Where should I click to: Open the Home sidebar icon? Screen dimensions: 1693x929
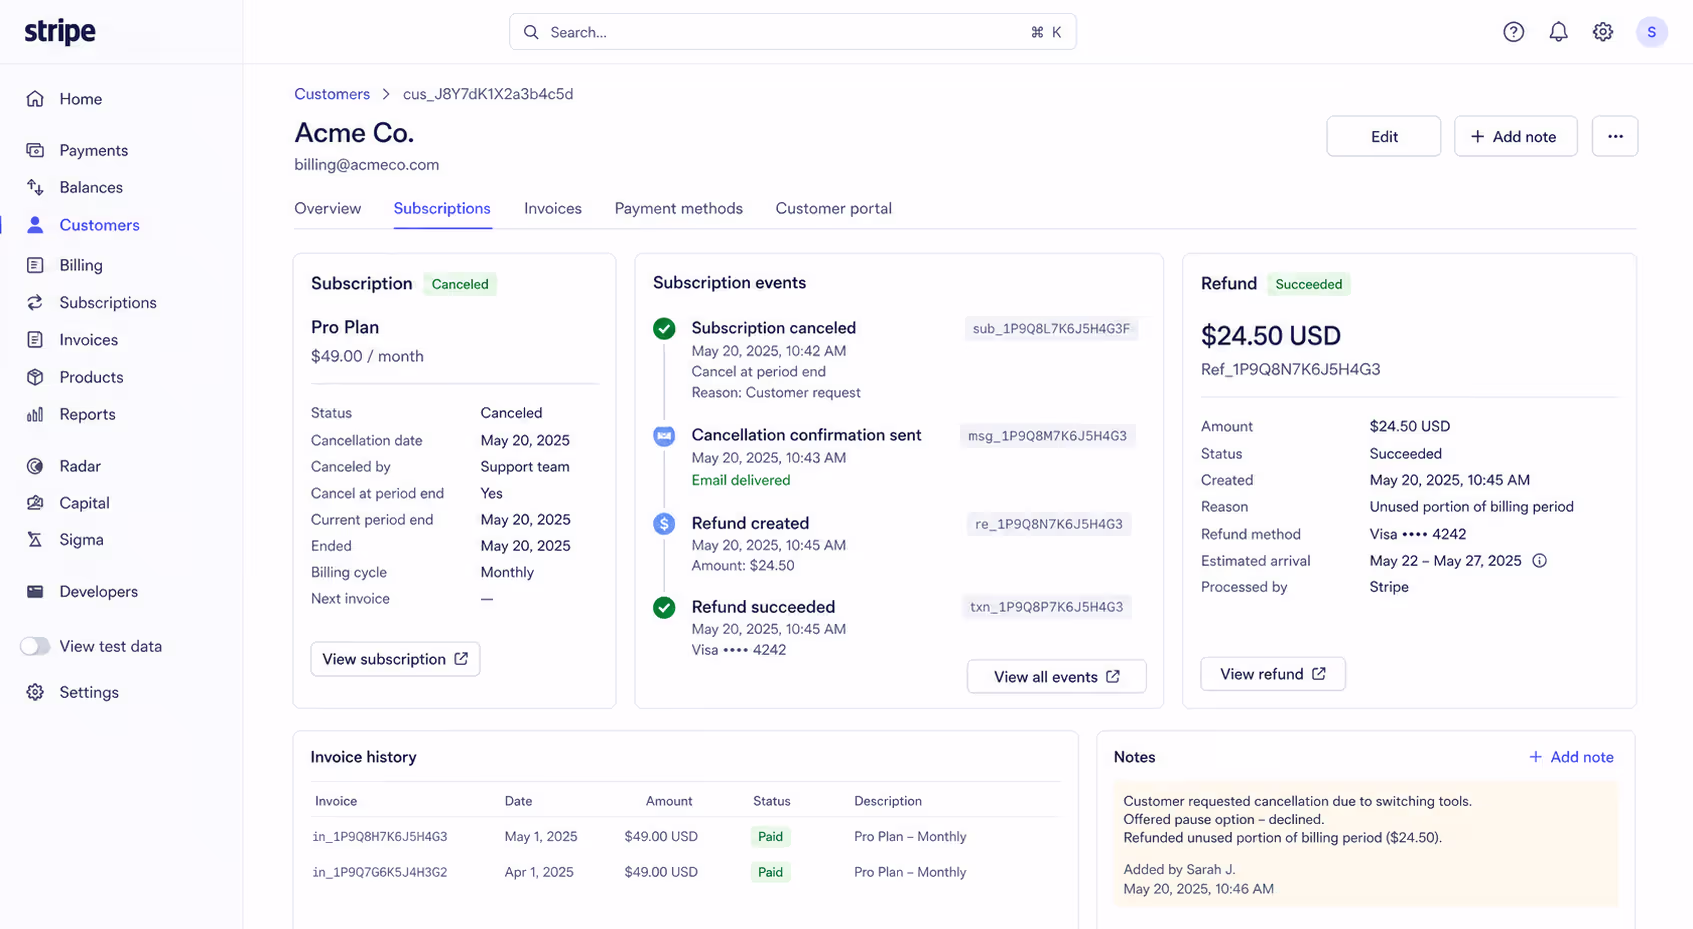tap(35, 99)
